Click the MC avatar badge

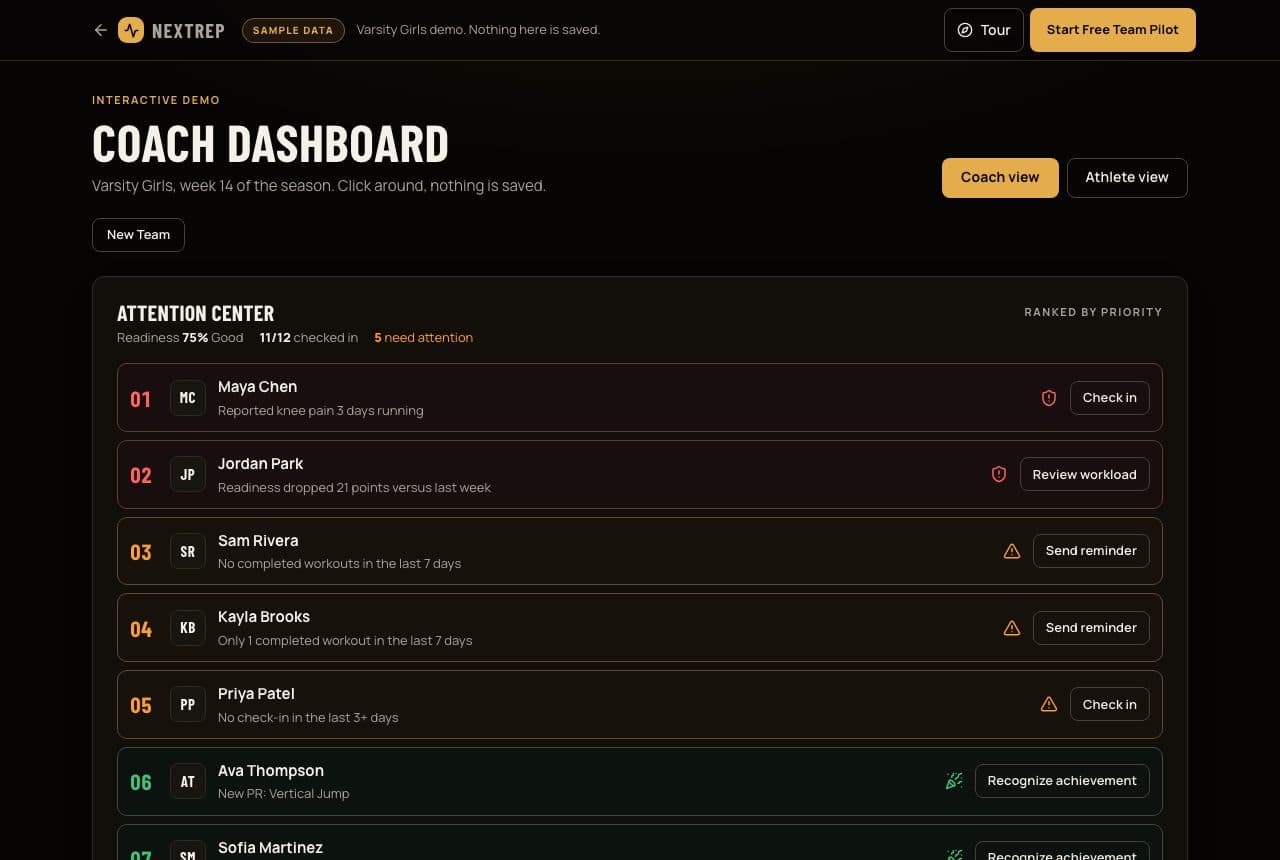click(188, 398)
